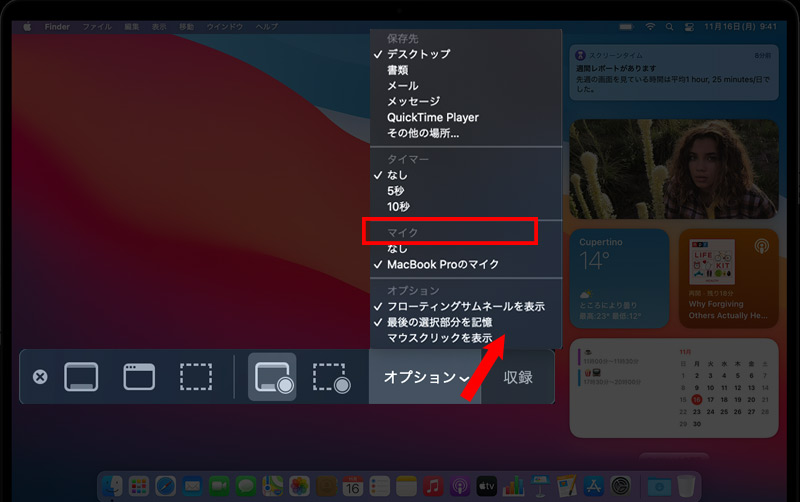This screenshot has width=800, height=502.
Task: Open Messages app in the Dock
Action: (246, 486)
